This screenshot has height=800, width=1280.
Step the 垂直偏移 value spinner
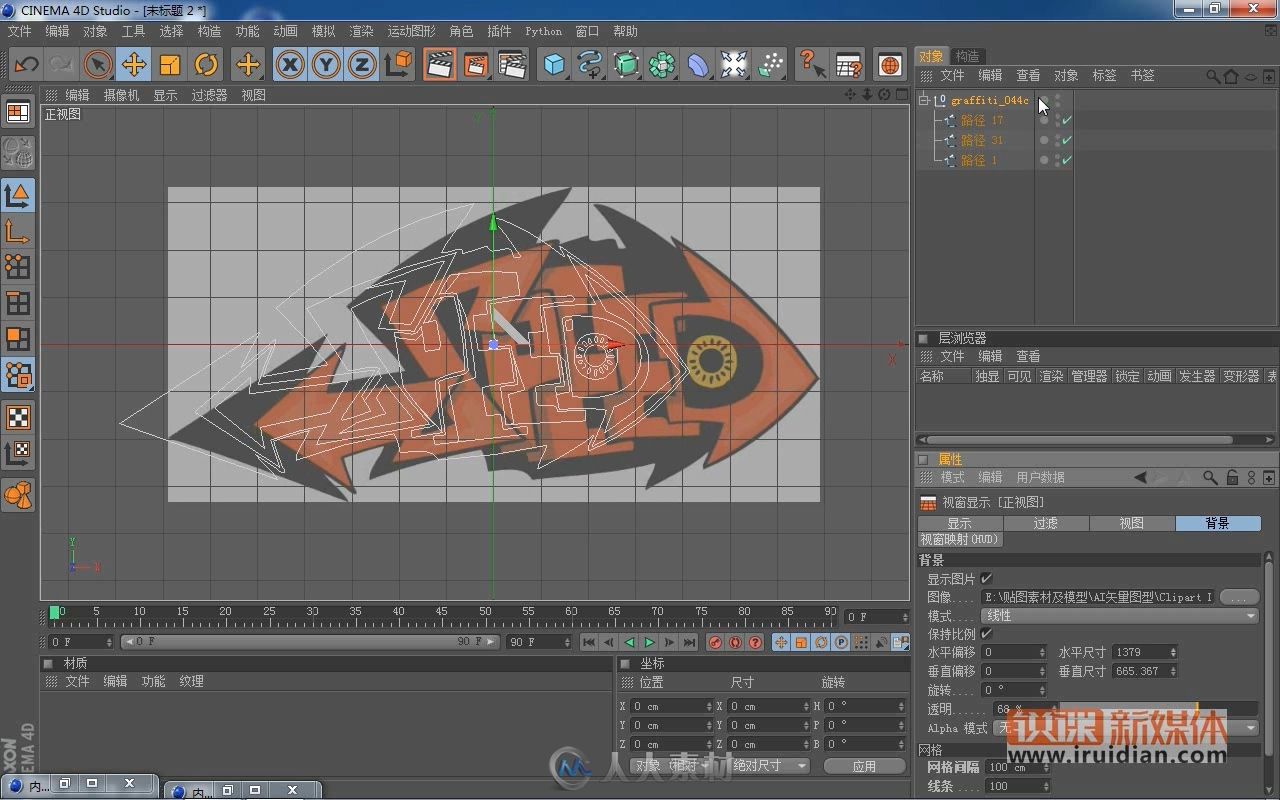point(1043,671)
